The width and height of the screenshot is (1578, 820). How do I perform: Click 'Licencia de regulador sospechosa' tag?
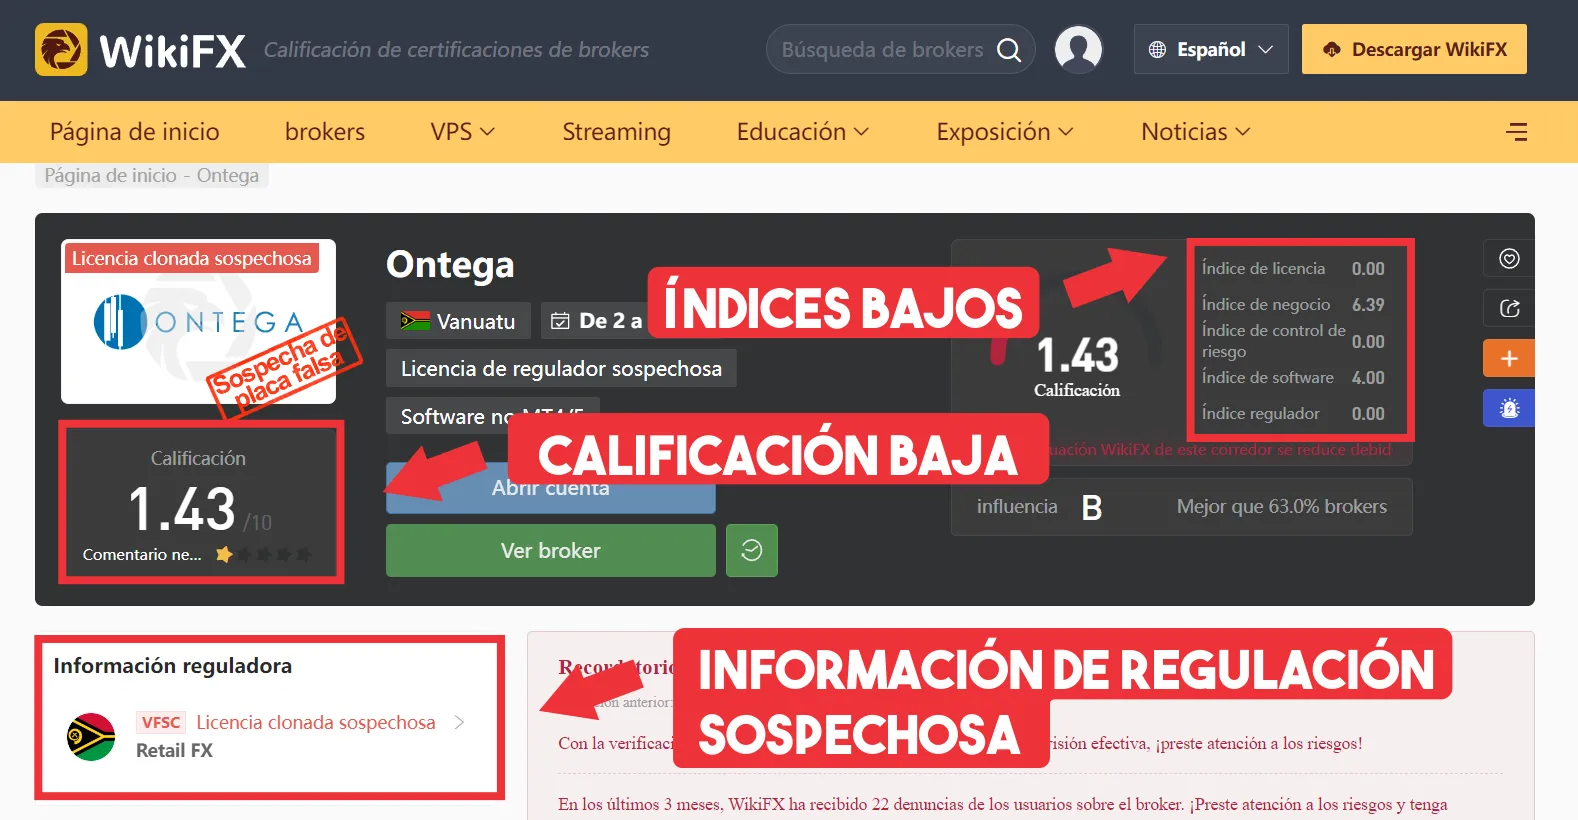561,368
